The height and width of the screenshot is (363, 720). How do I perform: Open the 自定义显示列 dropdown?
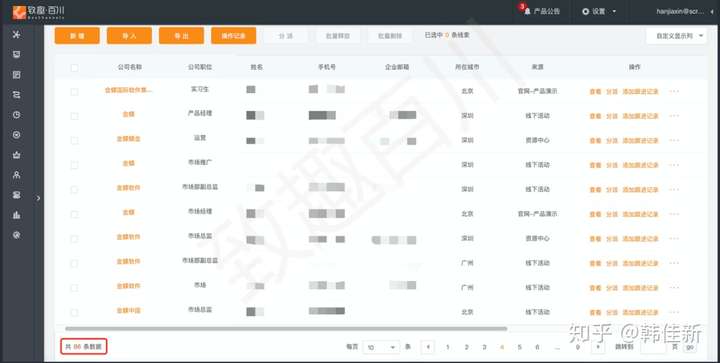tap(676, 35)
